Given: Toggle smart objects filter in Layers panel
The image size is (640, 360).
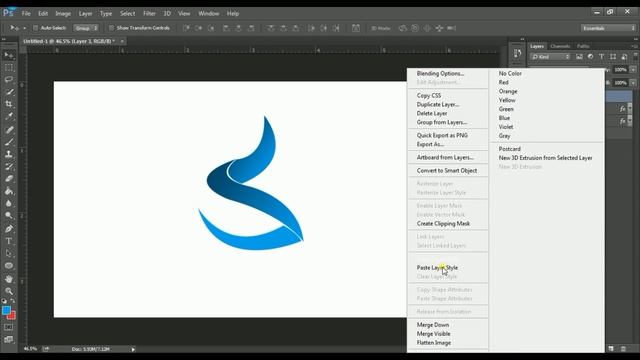Looking at the screenshot, I should coord(624,57).
